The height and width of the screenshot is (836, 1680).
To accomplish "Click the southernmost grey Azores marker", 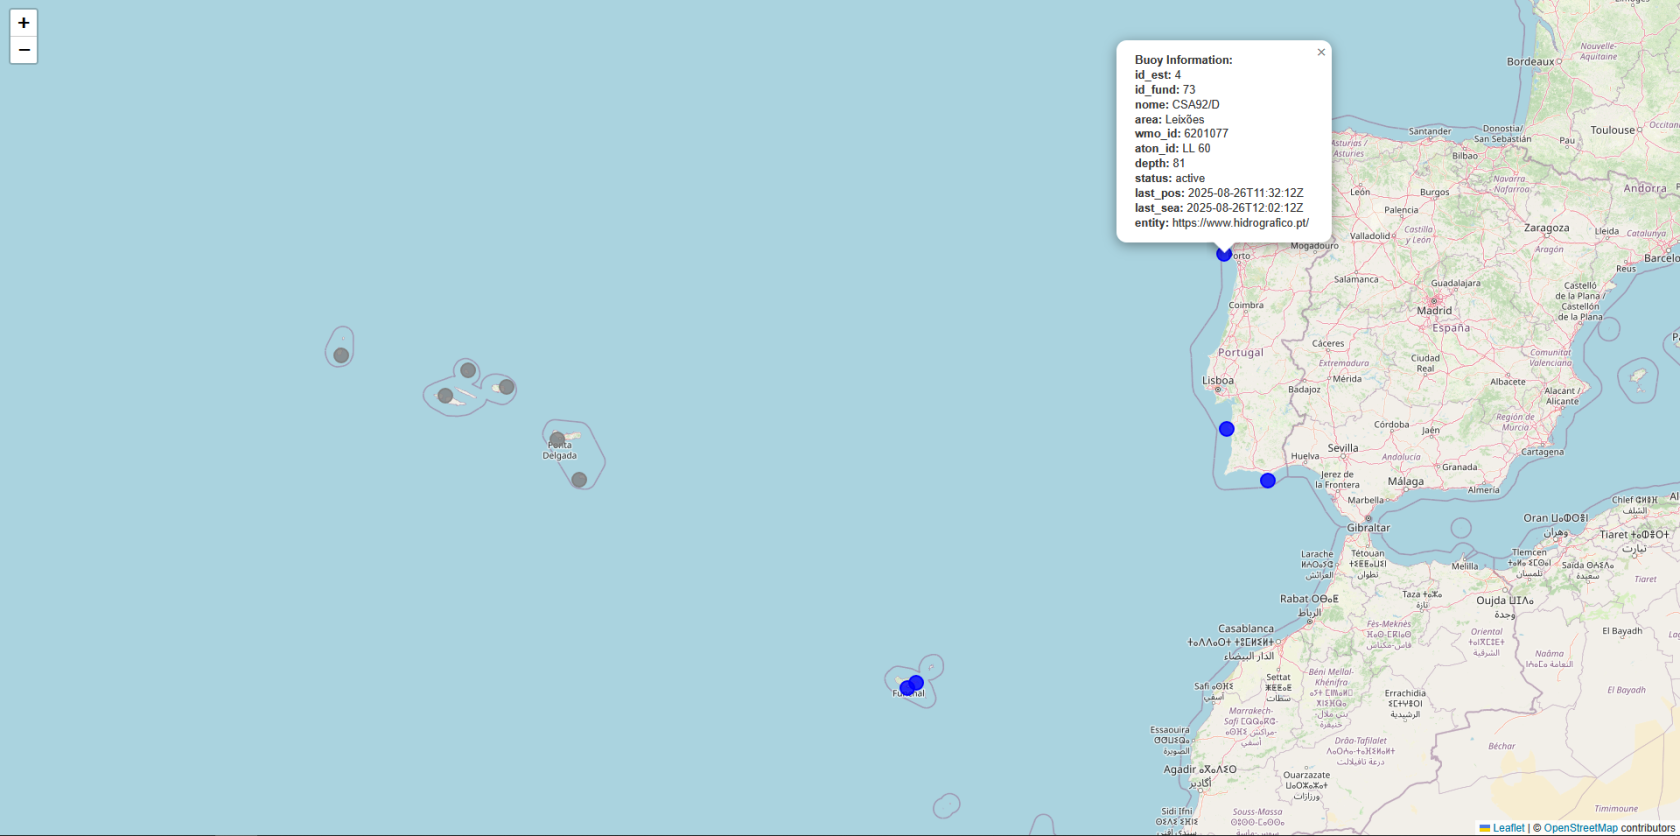I will pos(579,480).
